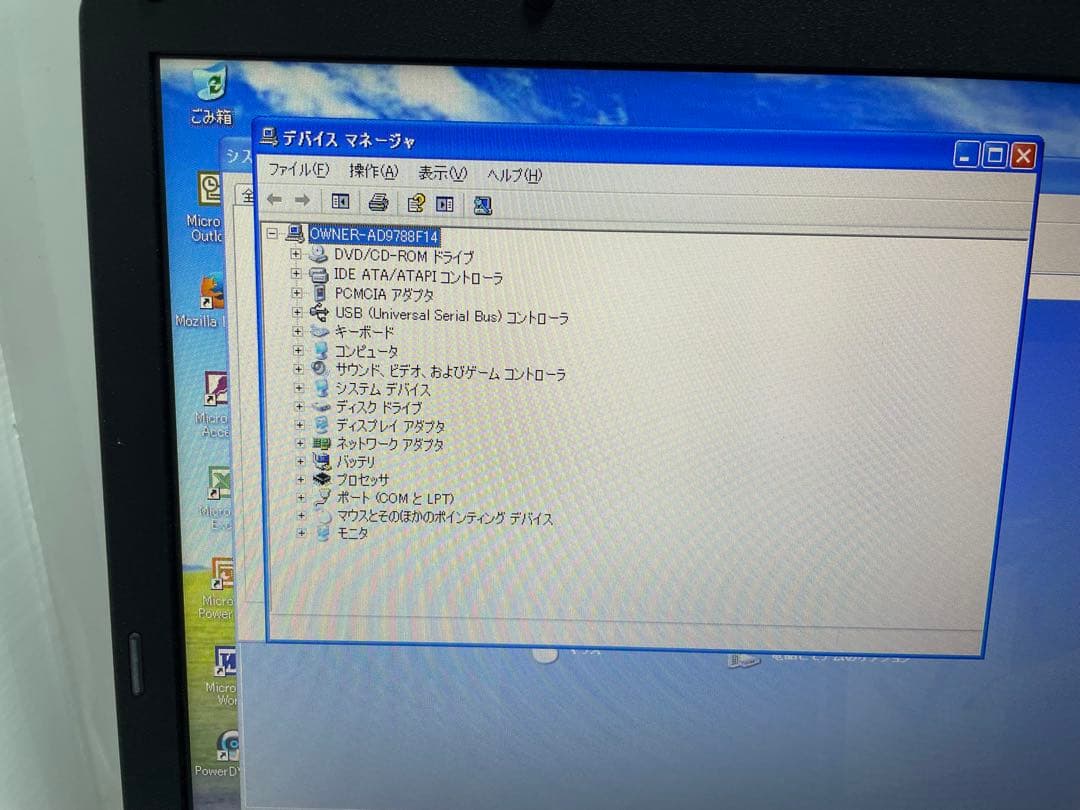Collapse the OWNER-AD9788F14 root node
Screen dimensions: 1080x810
[x=273, y=233]
